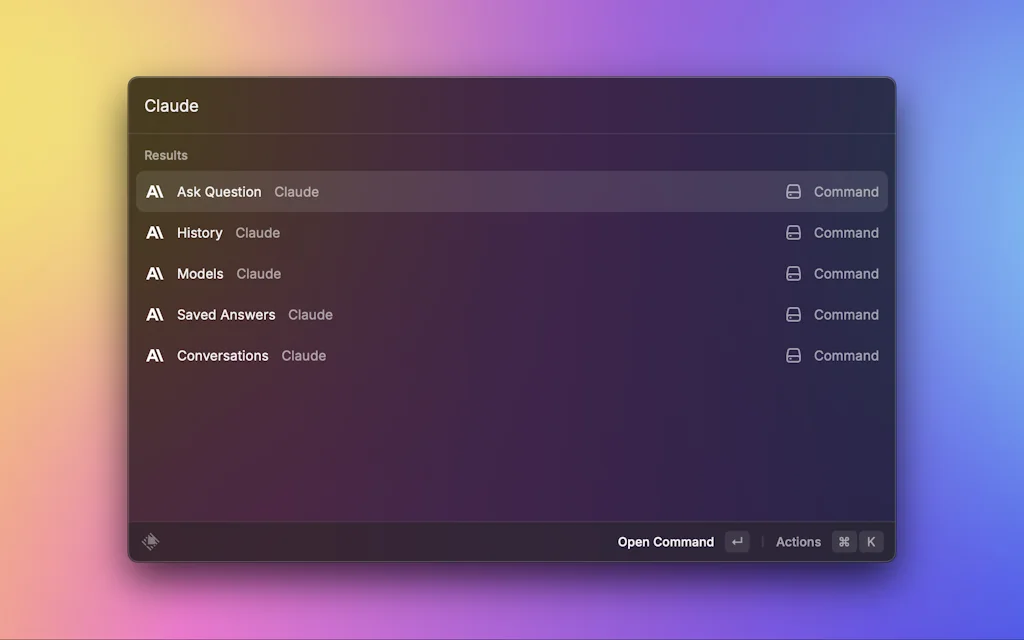The image size is (1024, 640).
Task: Click the Claude icon next to Models
Action: 155,273
